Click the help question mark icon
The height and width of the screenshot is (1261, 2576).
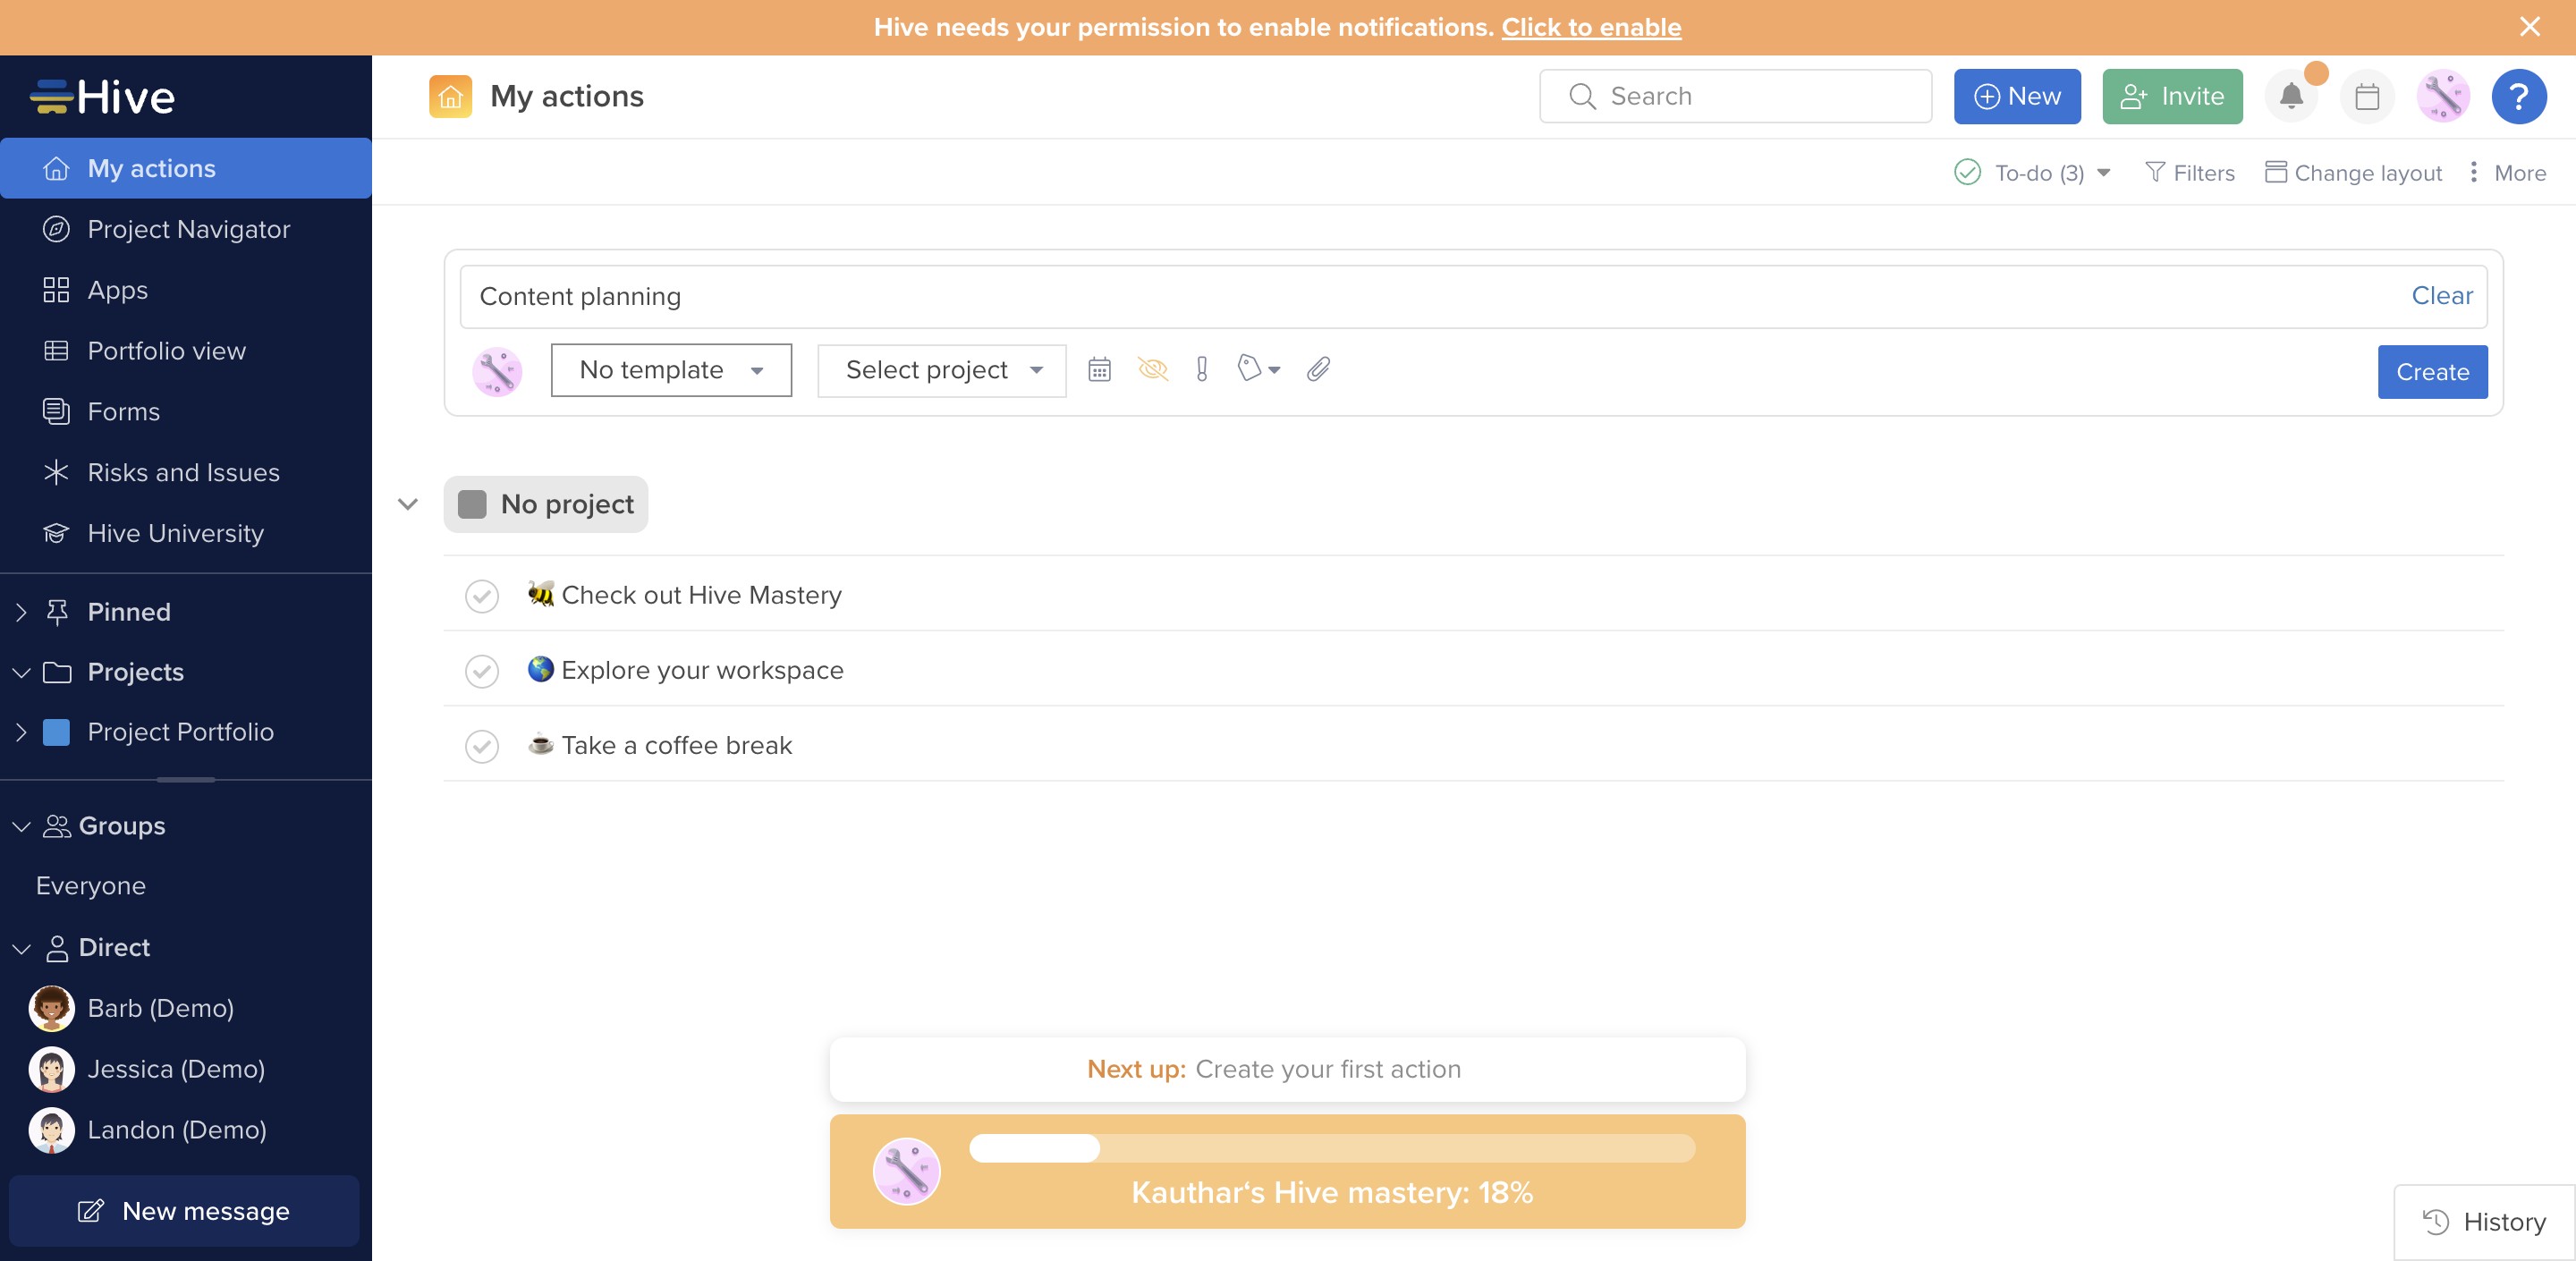tap(2518, 96)
